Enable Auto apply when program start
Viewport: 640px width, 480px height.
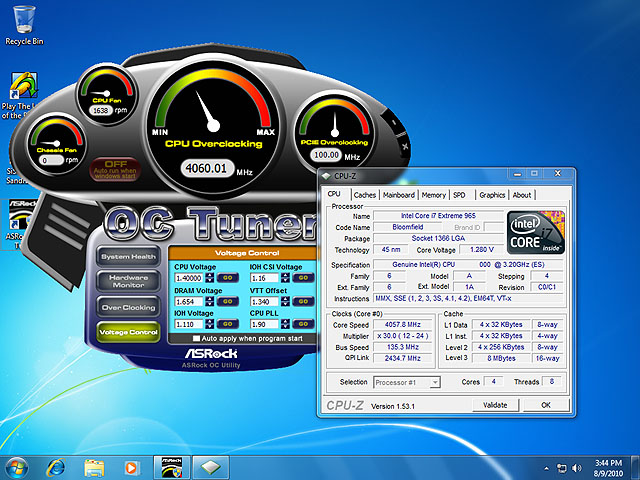point(196,338)
